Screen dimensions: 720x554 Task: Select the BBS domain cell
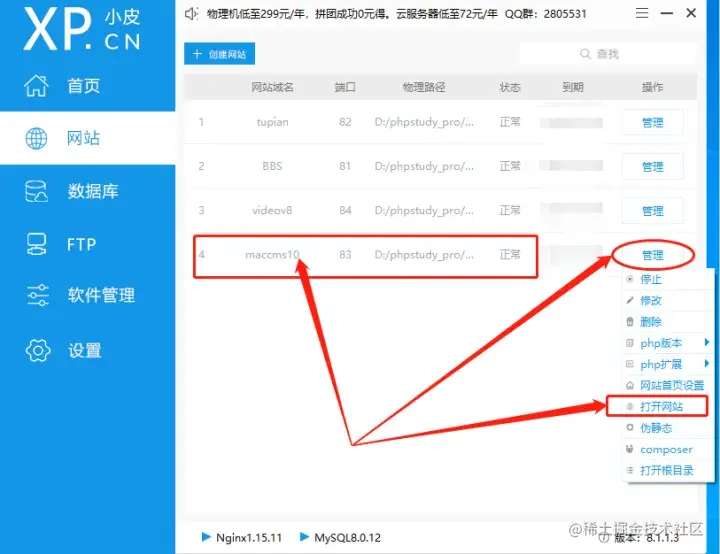272,166
